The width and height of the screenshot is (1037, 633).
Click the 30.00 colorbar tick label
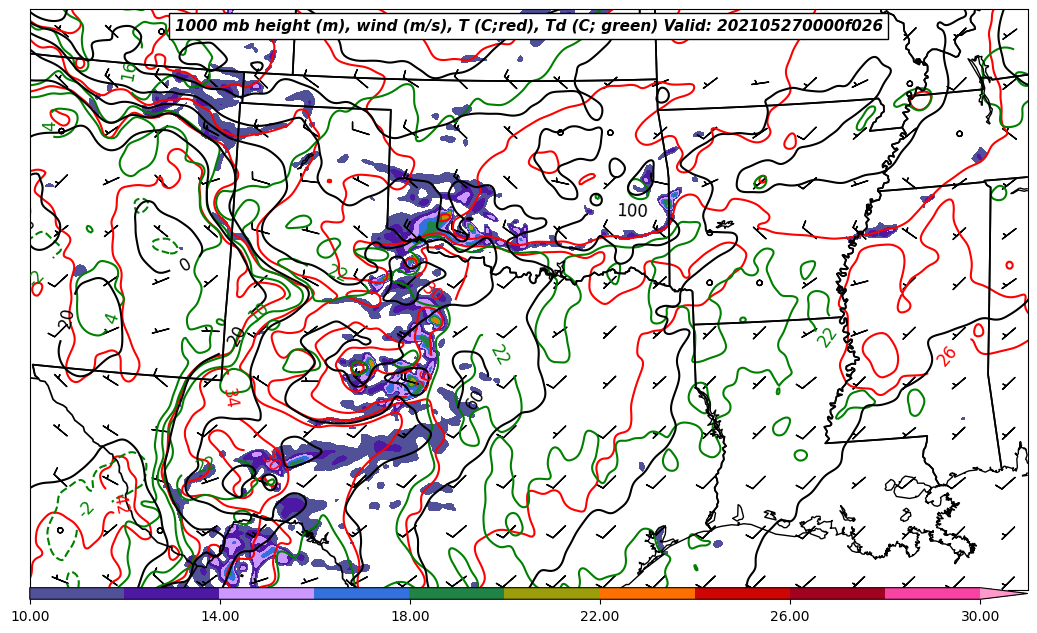(980, 616)
